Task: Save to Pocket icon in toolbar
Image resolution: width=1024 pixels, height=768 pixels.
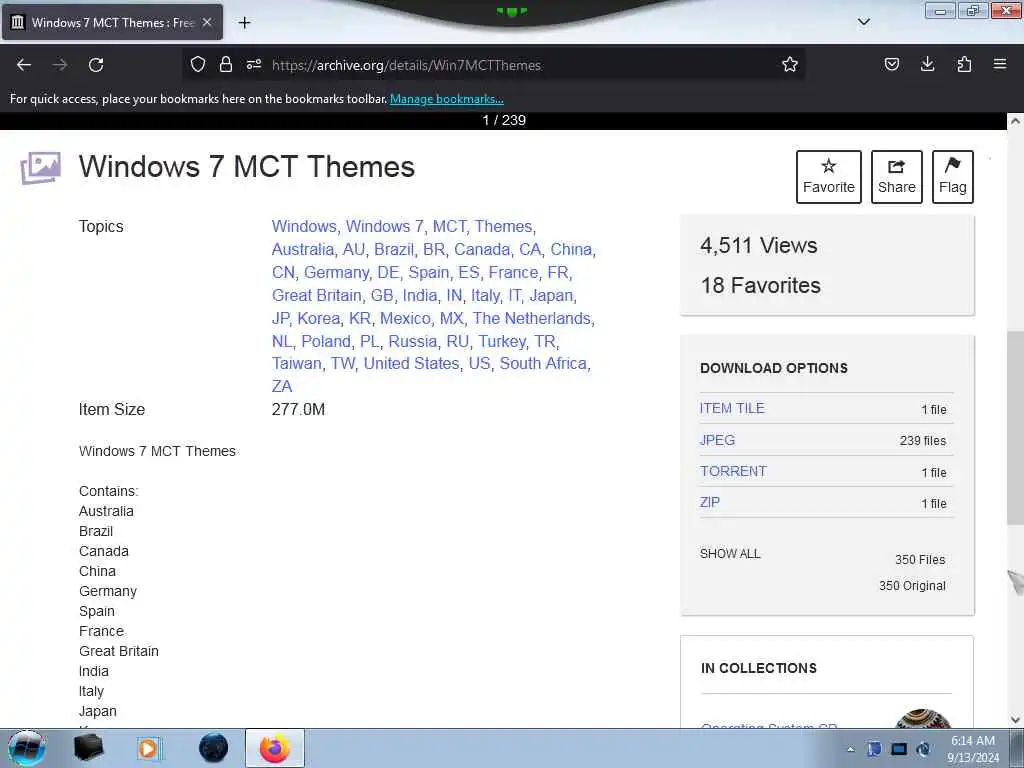Action: pyautogui.click(x=891, y=64)
